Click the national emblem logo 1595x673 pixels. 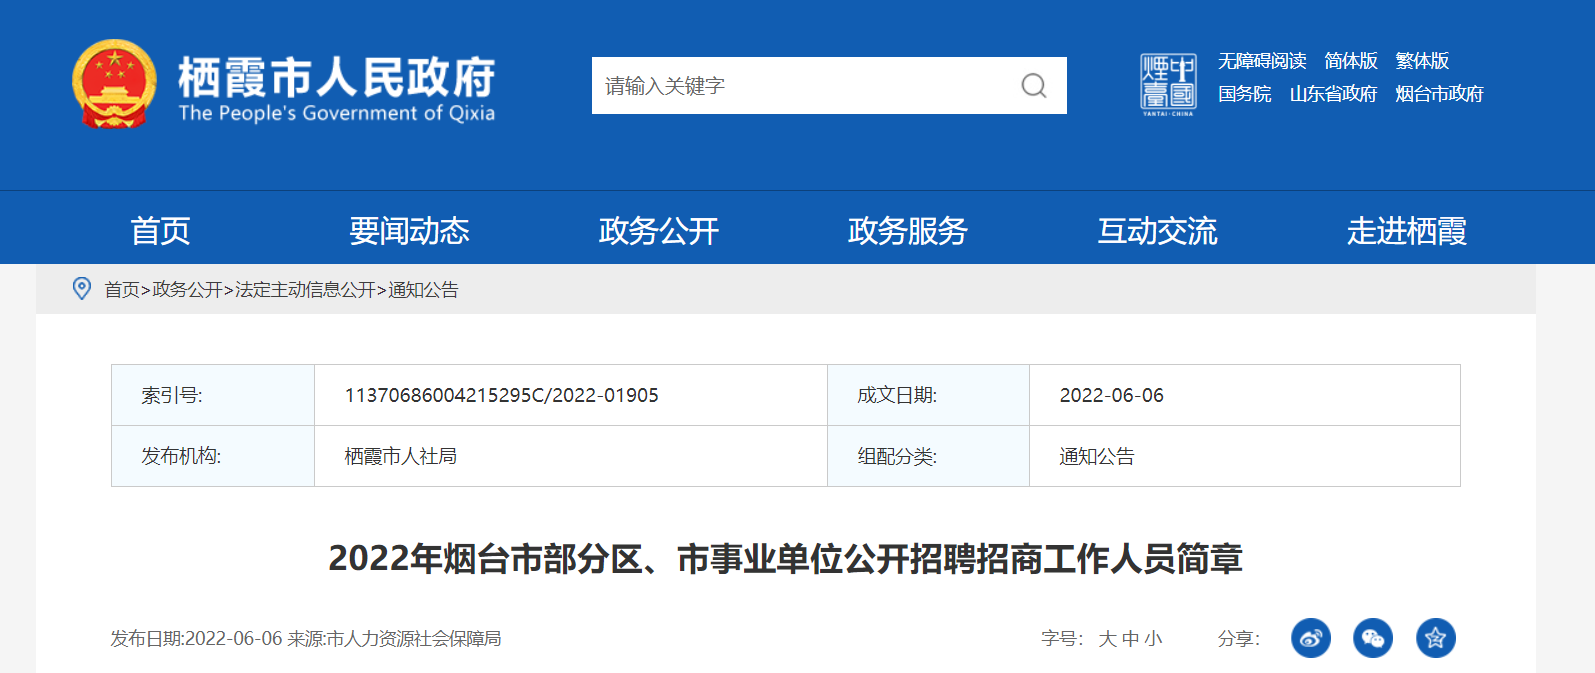[x=114, y=85]
